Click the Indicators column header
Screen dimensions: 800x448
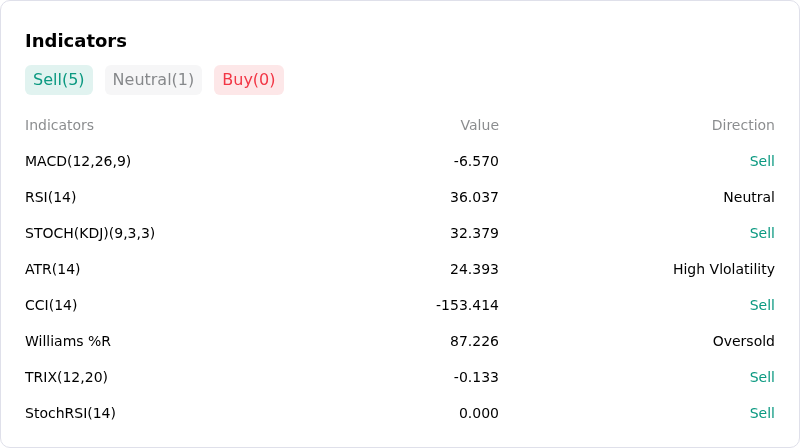(x=59, y=125)
